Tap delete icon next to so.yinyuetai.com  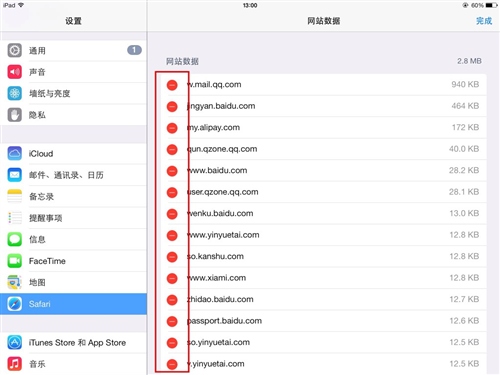coord(172,343)
